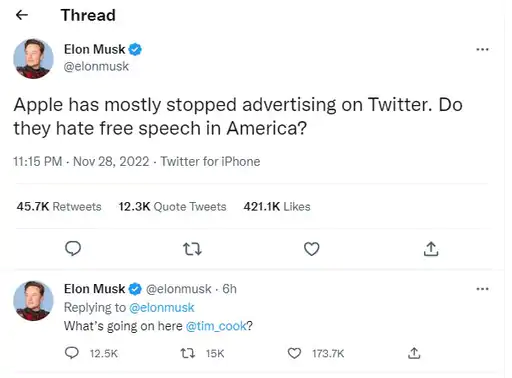Share the main tweet via upload icon

click(431, 249)
